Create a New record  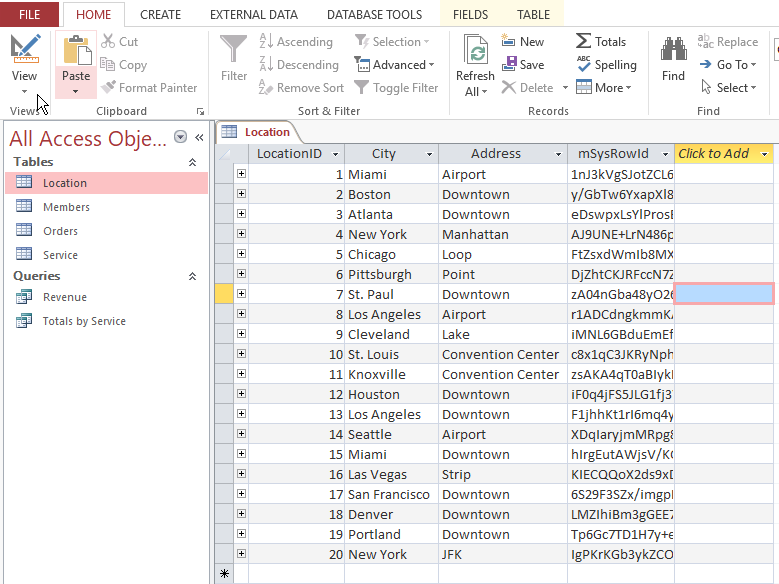point(523,41)
